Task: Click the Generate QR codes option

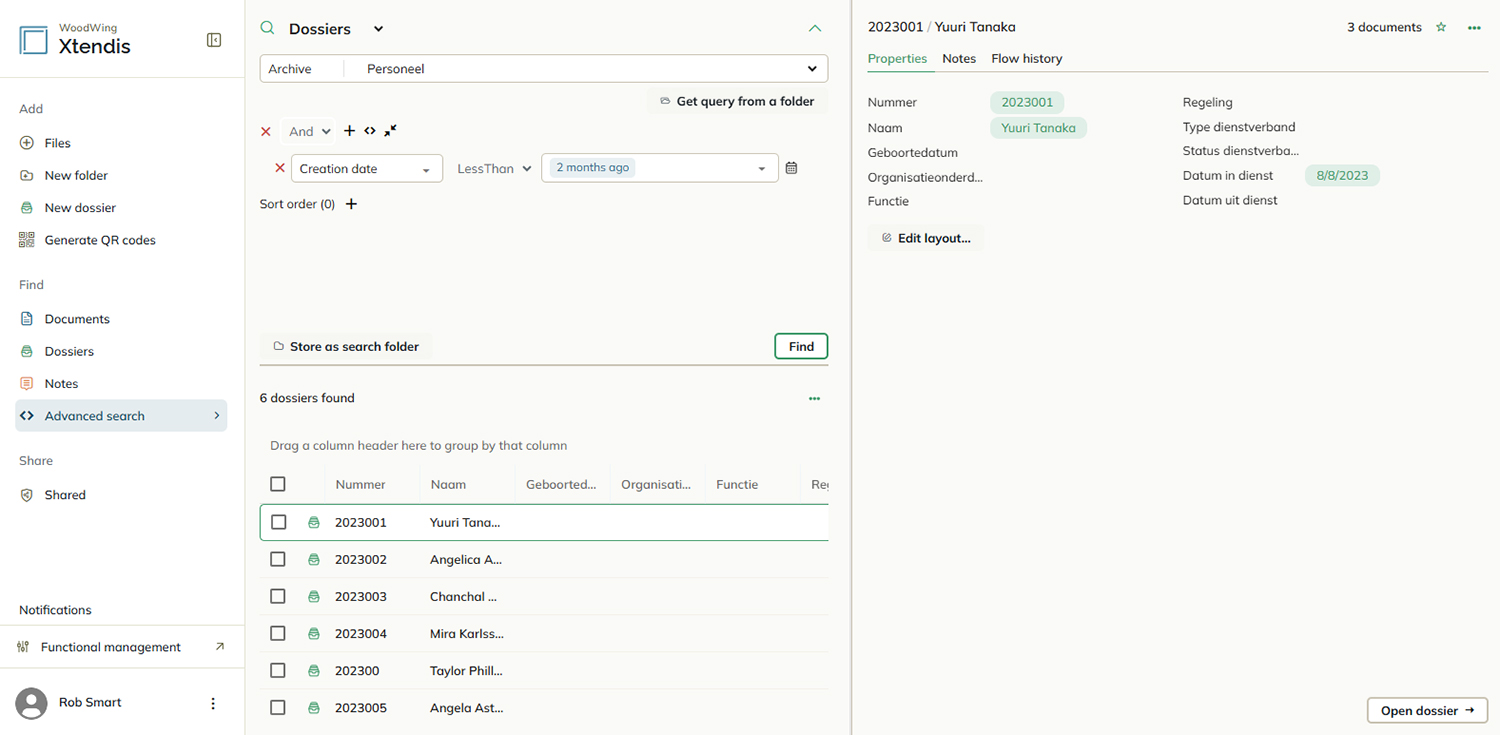Action: click(x=88, y=240)
